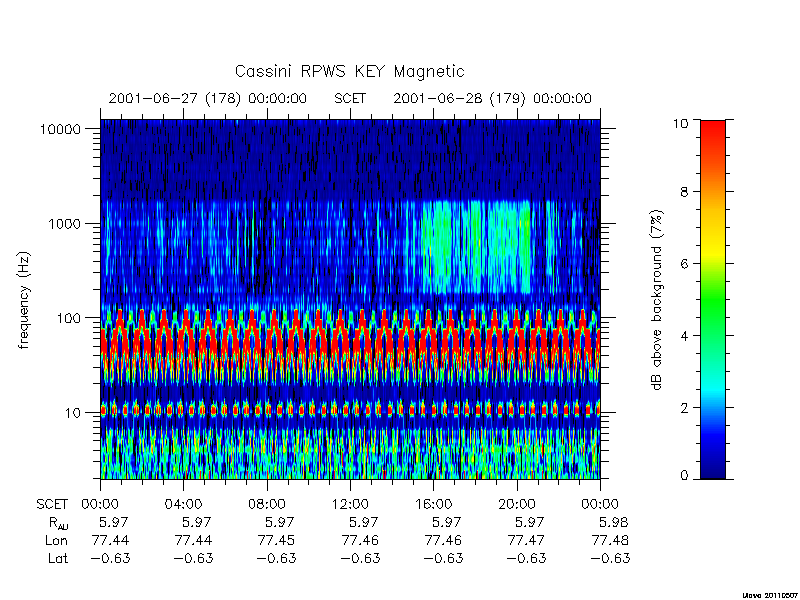Click the R_AU row label
The width and height of the screenshot is (800, 600).
58,523
